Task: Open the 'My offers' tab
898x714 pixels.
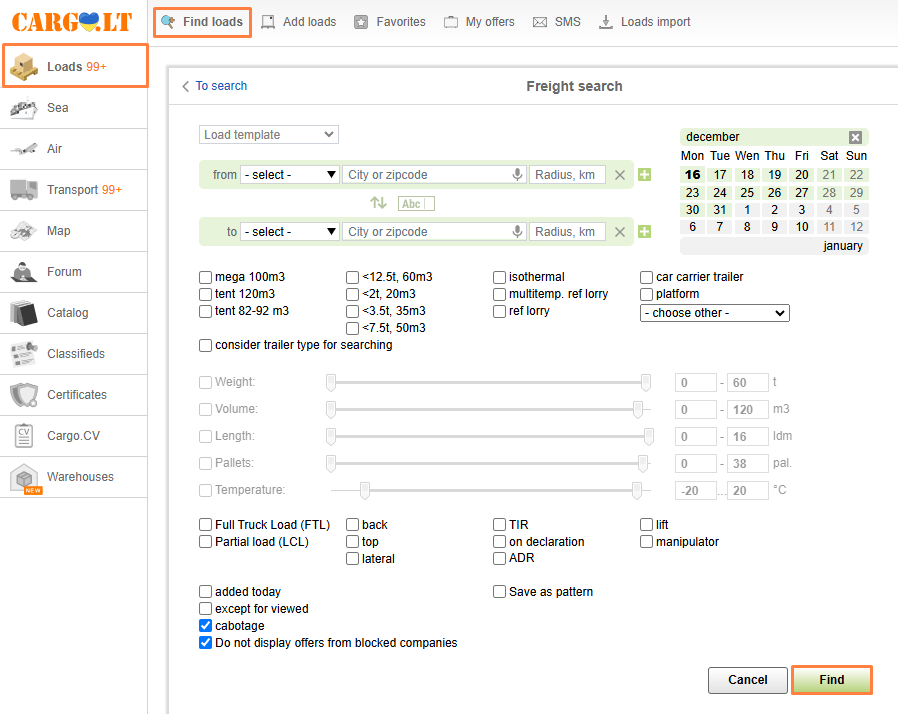Action: (479, 22)
